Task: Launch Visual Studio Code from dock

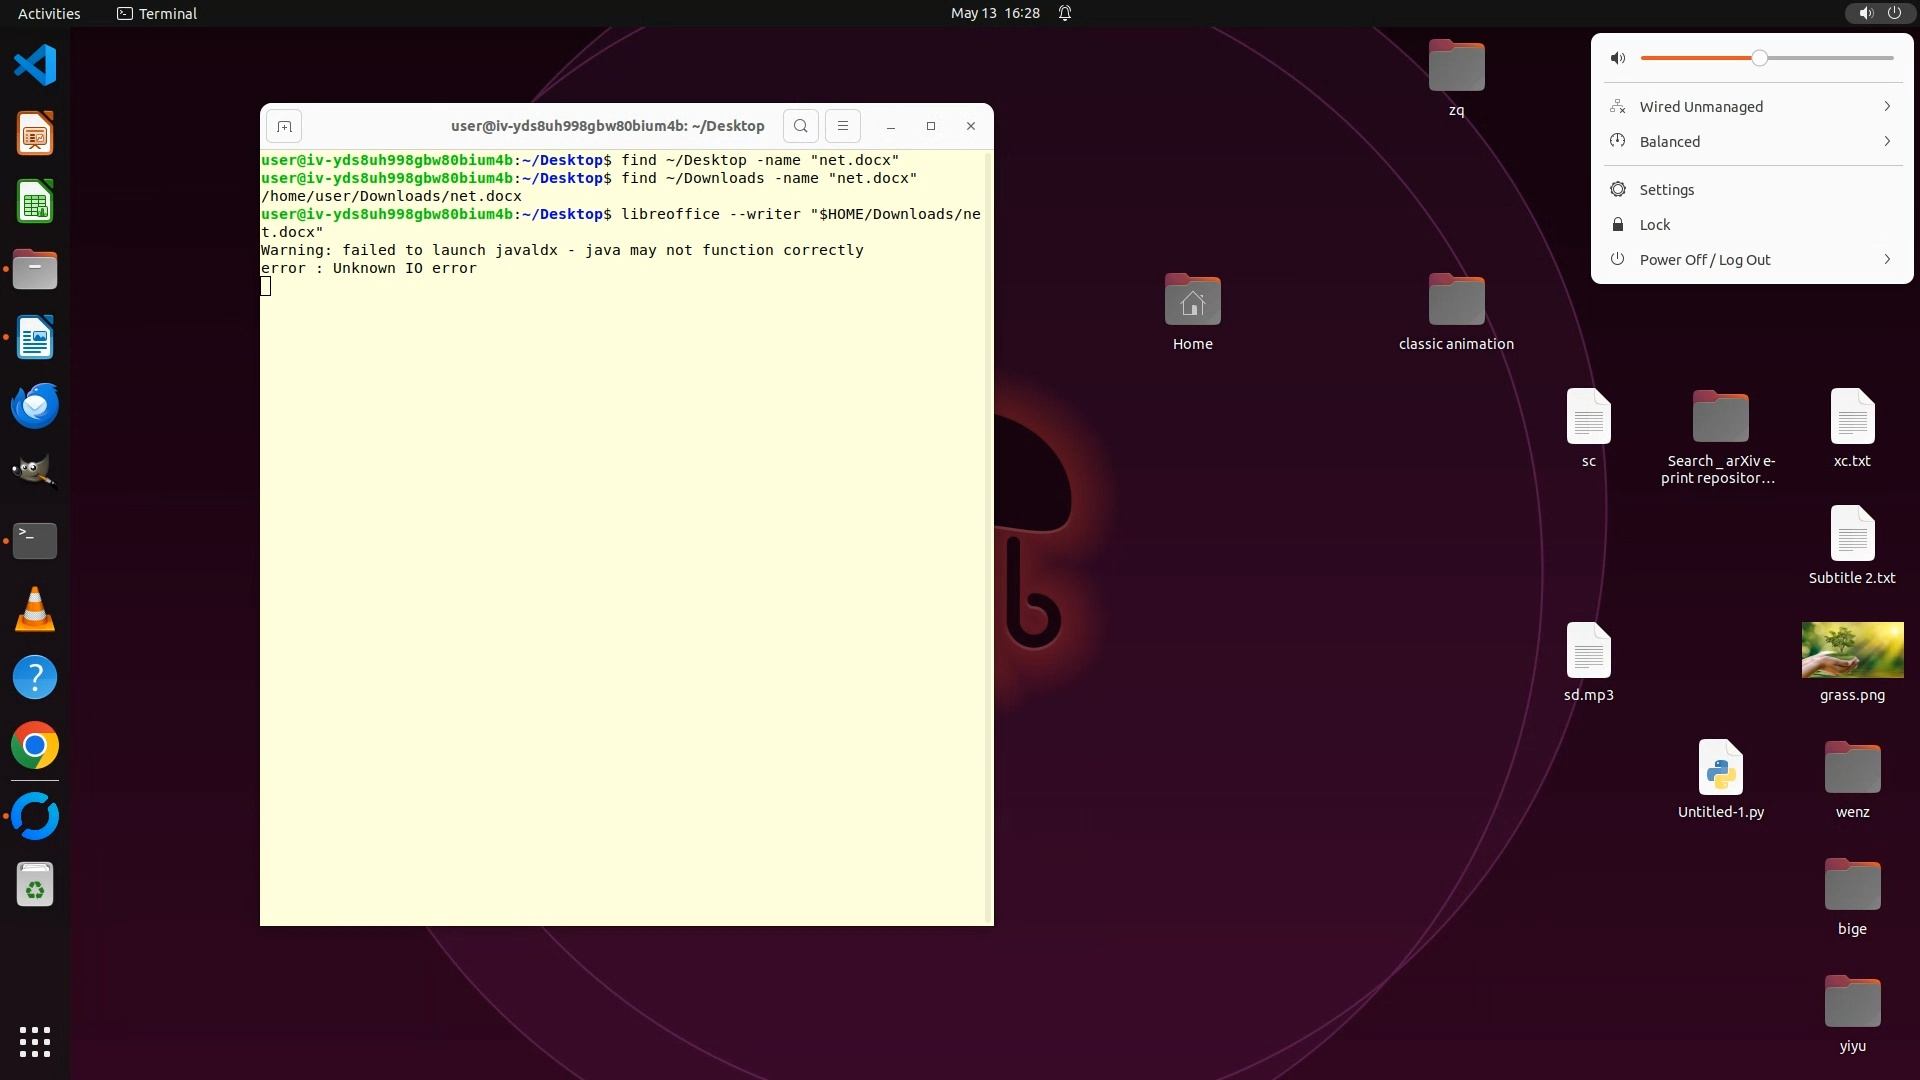Action: (x=35, y=66)
